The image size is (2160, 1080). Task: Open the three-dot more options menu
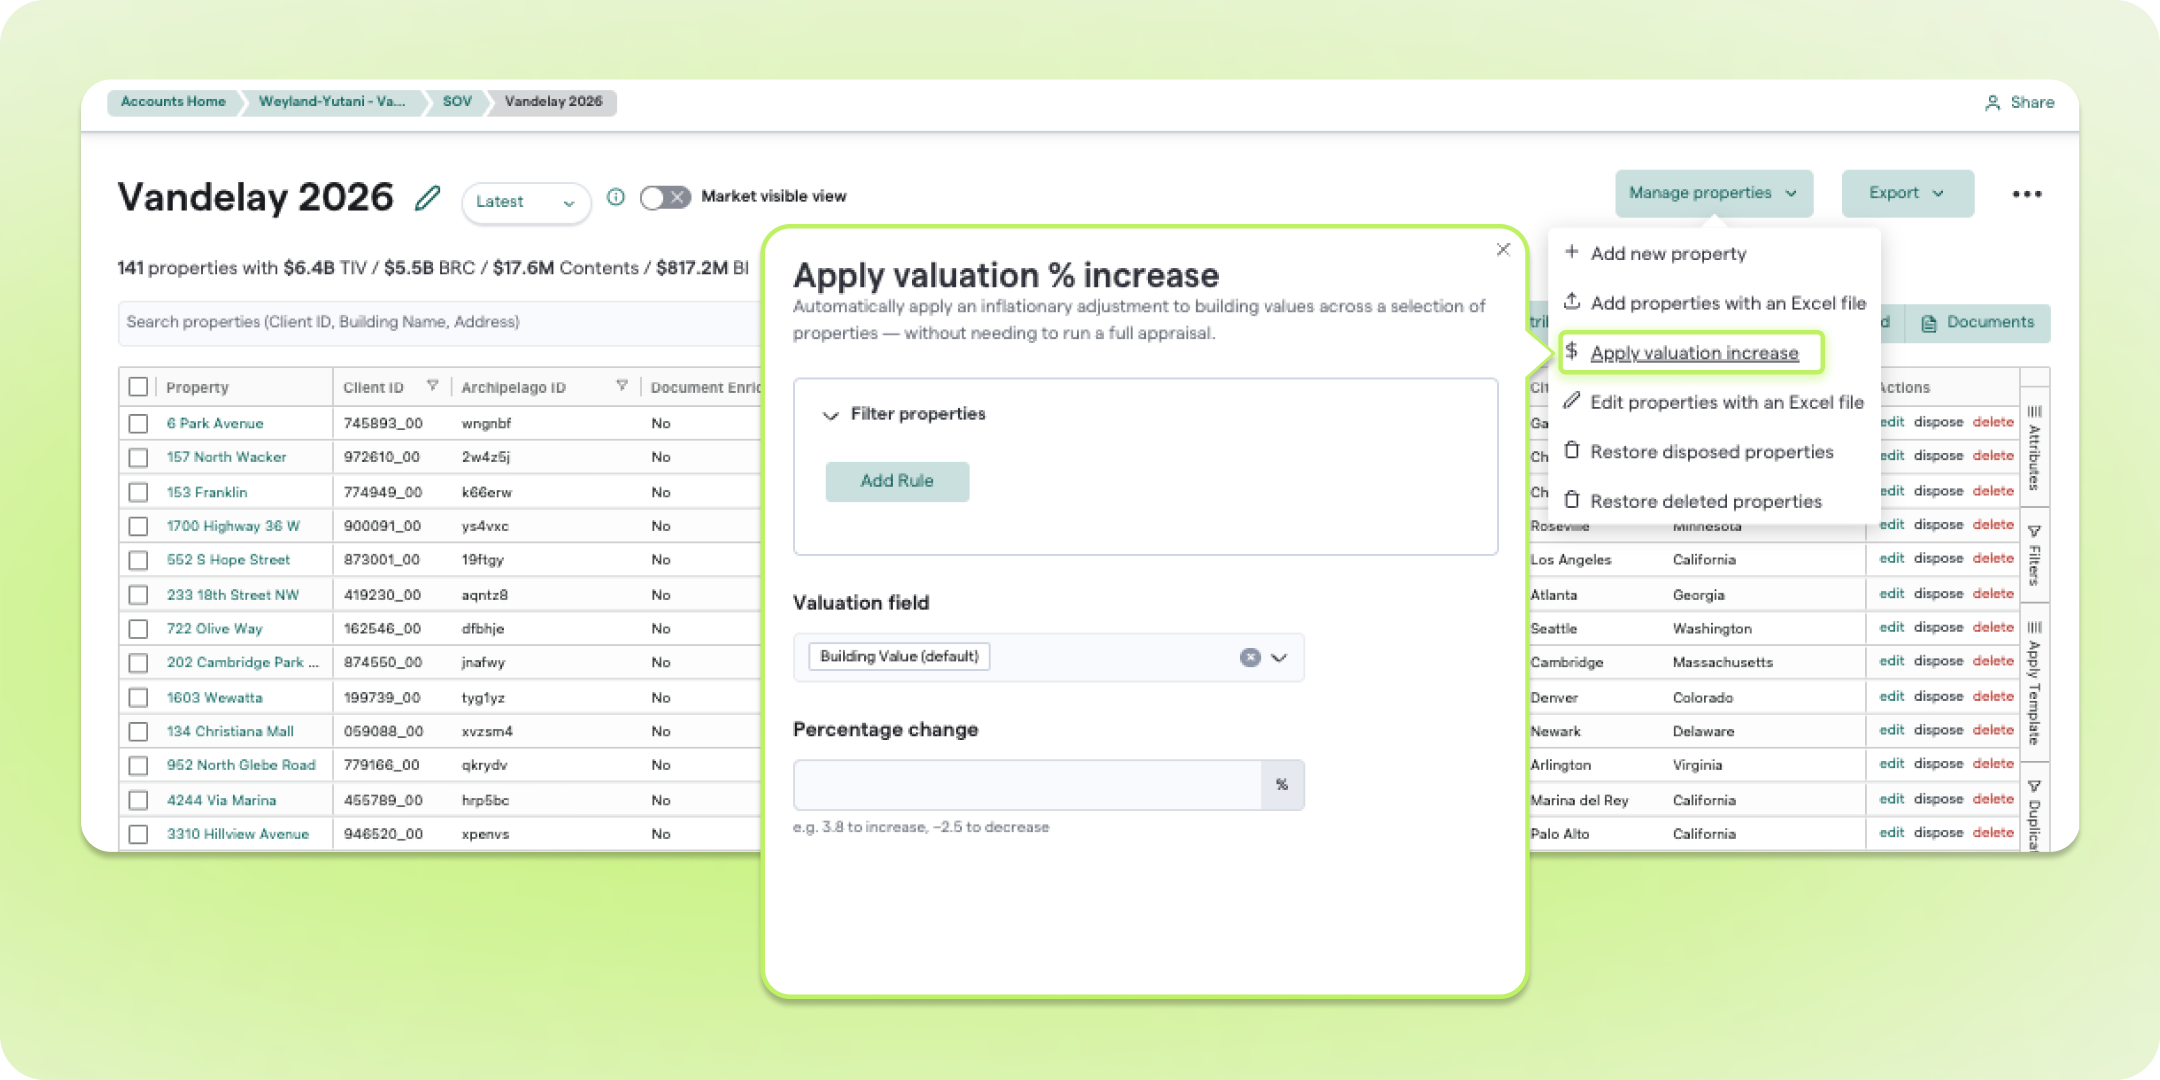(x=2027, y=194)
